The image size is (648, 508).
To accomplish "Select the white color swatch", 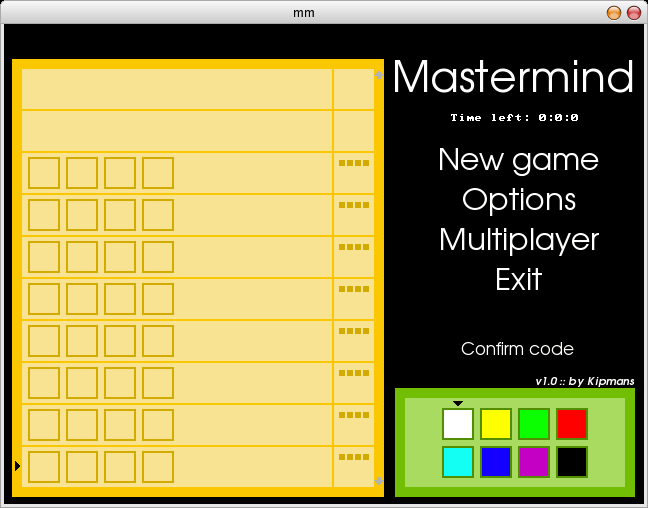I will pos(458,424).
